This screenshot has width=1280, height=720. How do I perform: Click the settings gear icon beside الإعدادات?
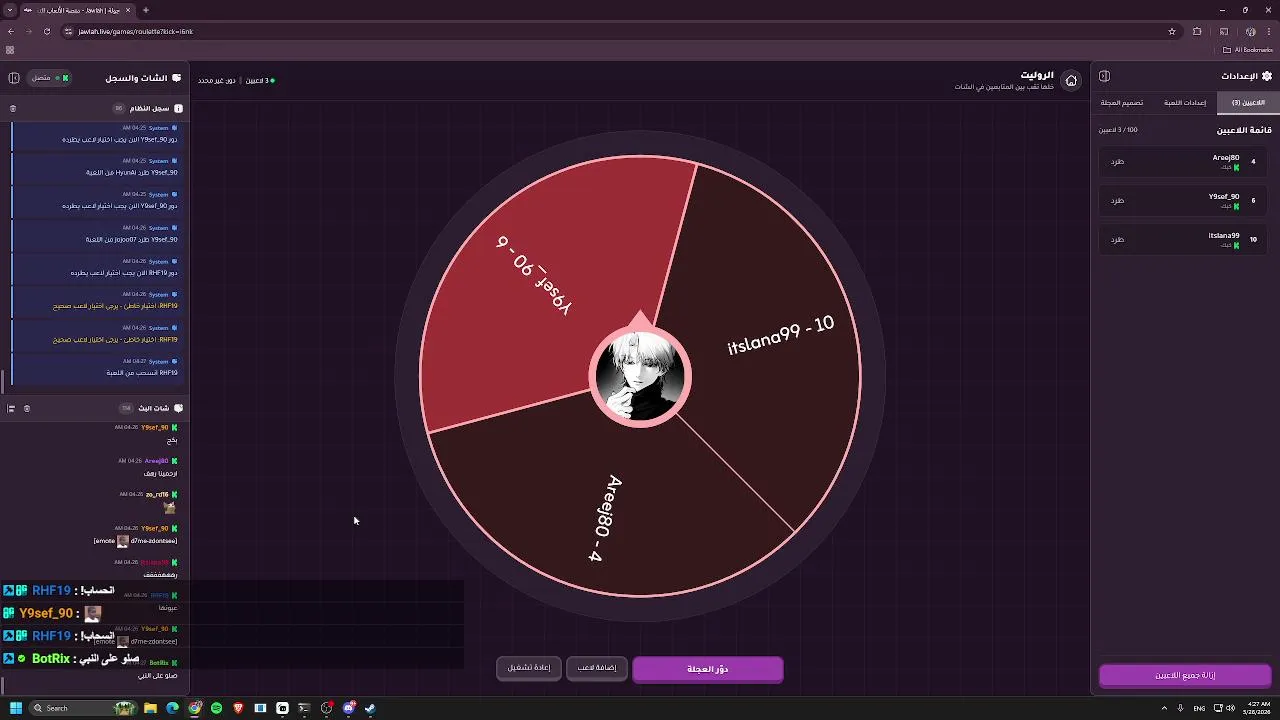[x=1267, y=76]
